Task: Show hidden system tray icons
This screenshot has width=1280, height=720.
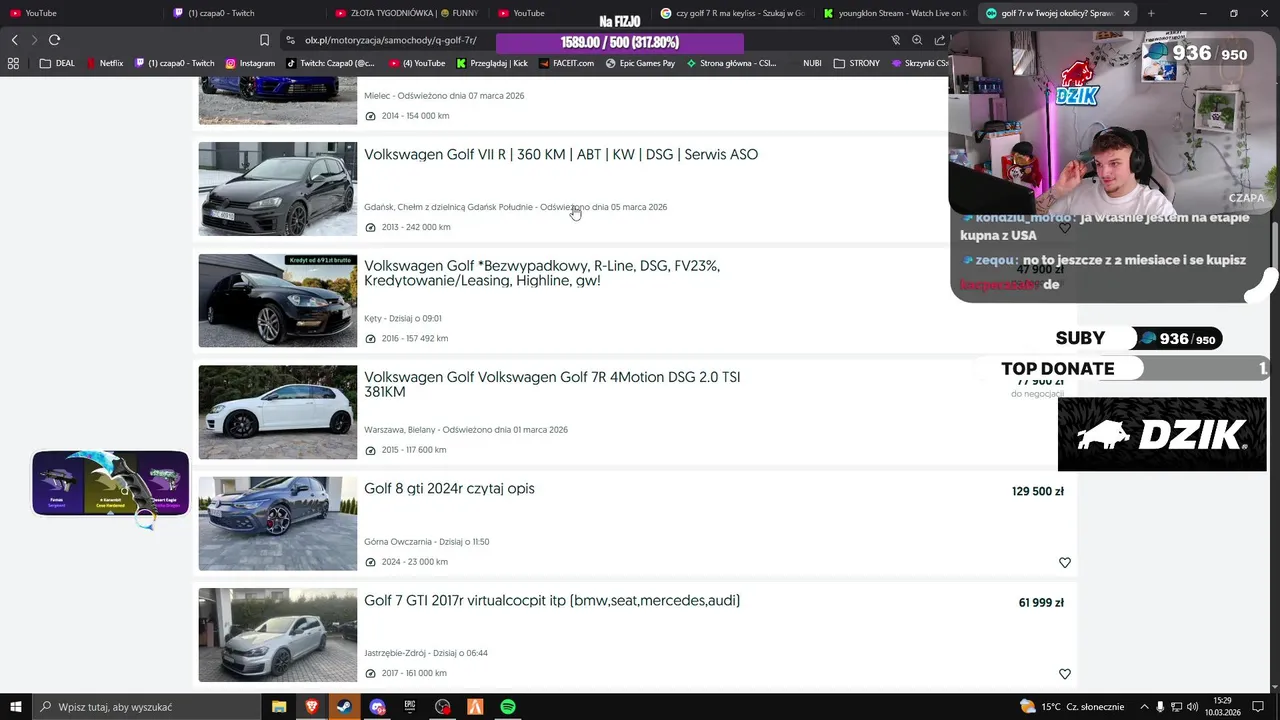Action: [1144, 707]
